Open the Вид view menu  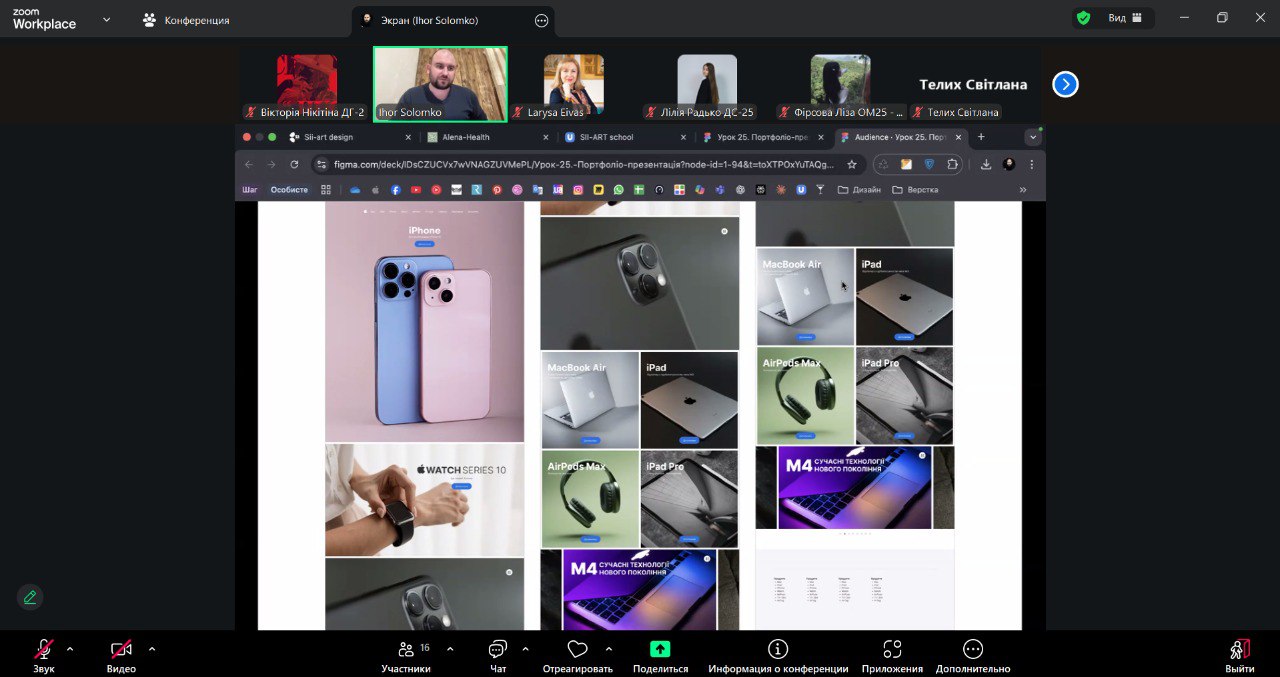(1116, 18)
